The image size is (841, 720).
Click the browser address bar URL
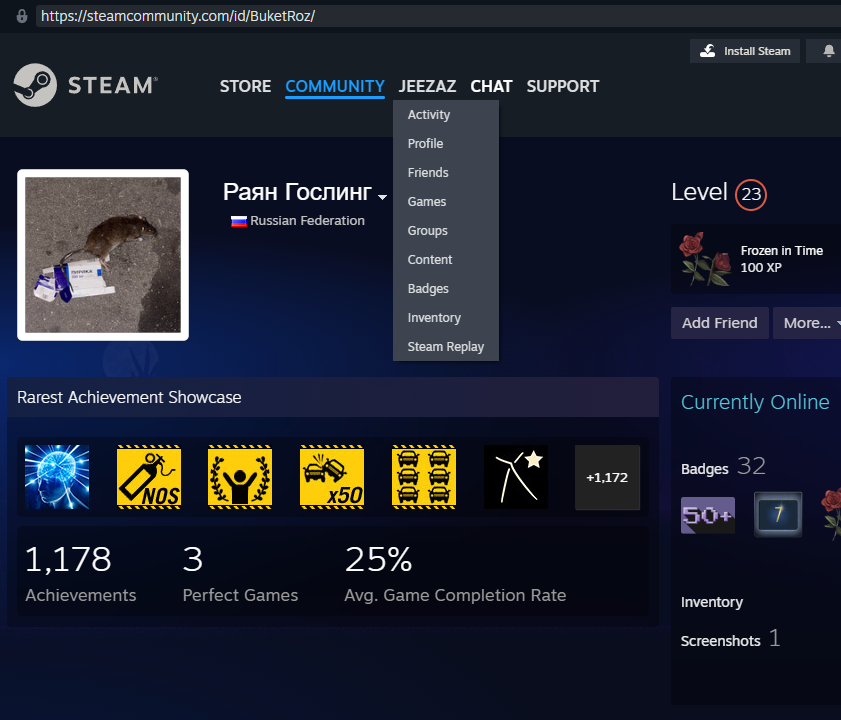pyautogui.click(x=178, y=16)
